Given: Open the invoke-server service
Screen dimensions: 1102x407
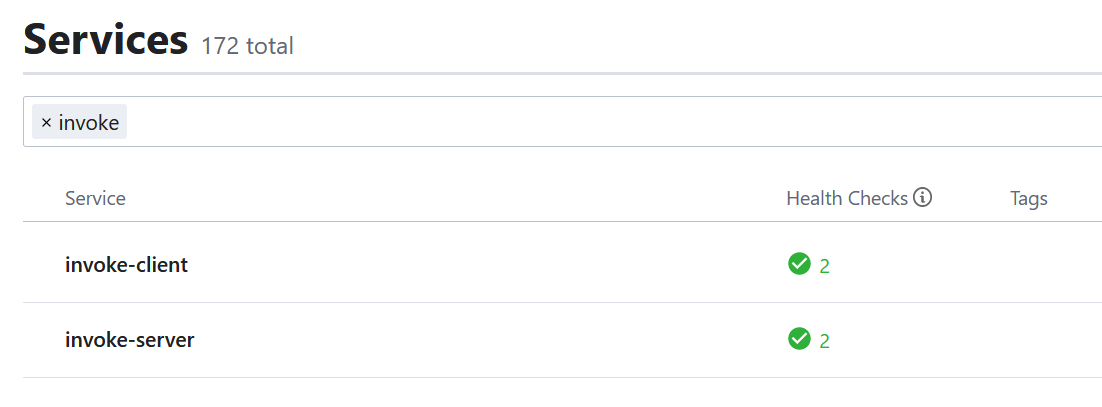Looking at the screenshot, I should click(x=129, y=340).
